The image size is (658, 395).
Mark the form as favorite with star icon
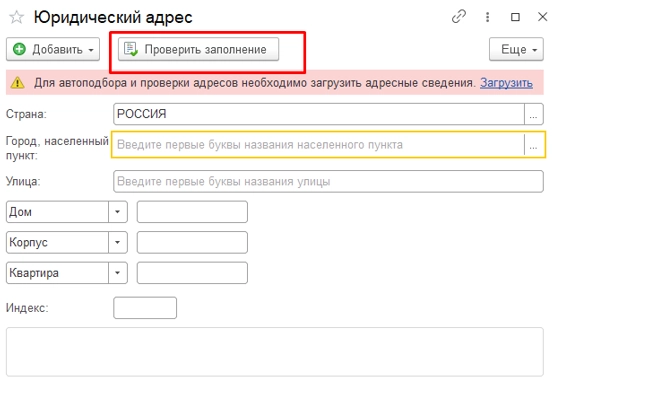(x=16, y=18)
